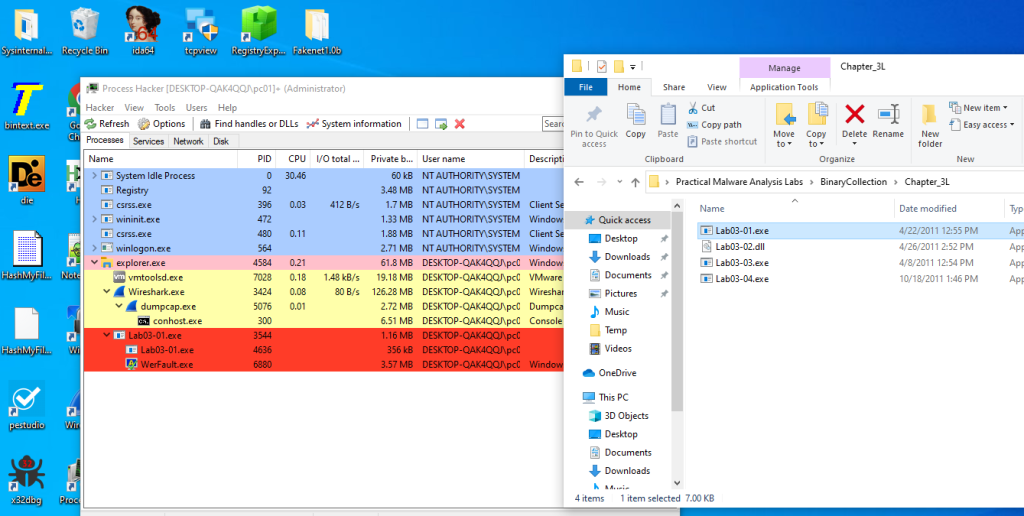The height and width of the screenshot is (516, 1024).
Task: Open Downloads under Quick access
Action: coord(627,257)
